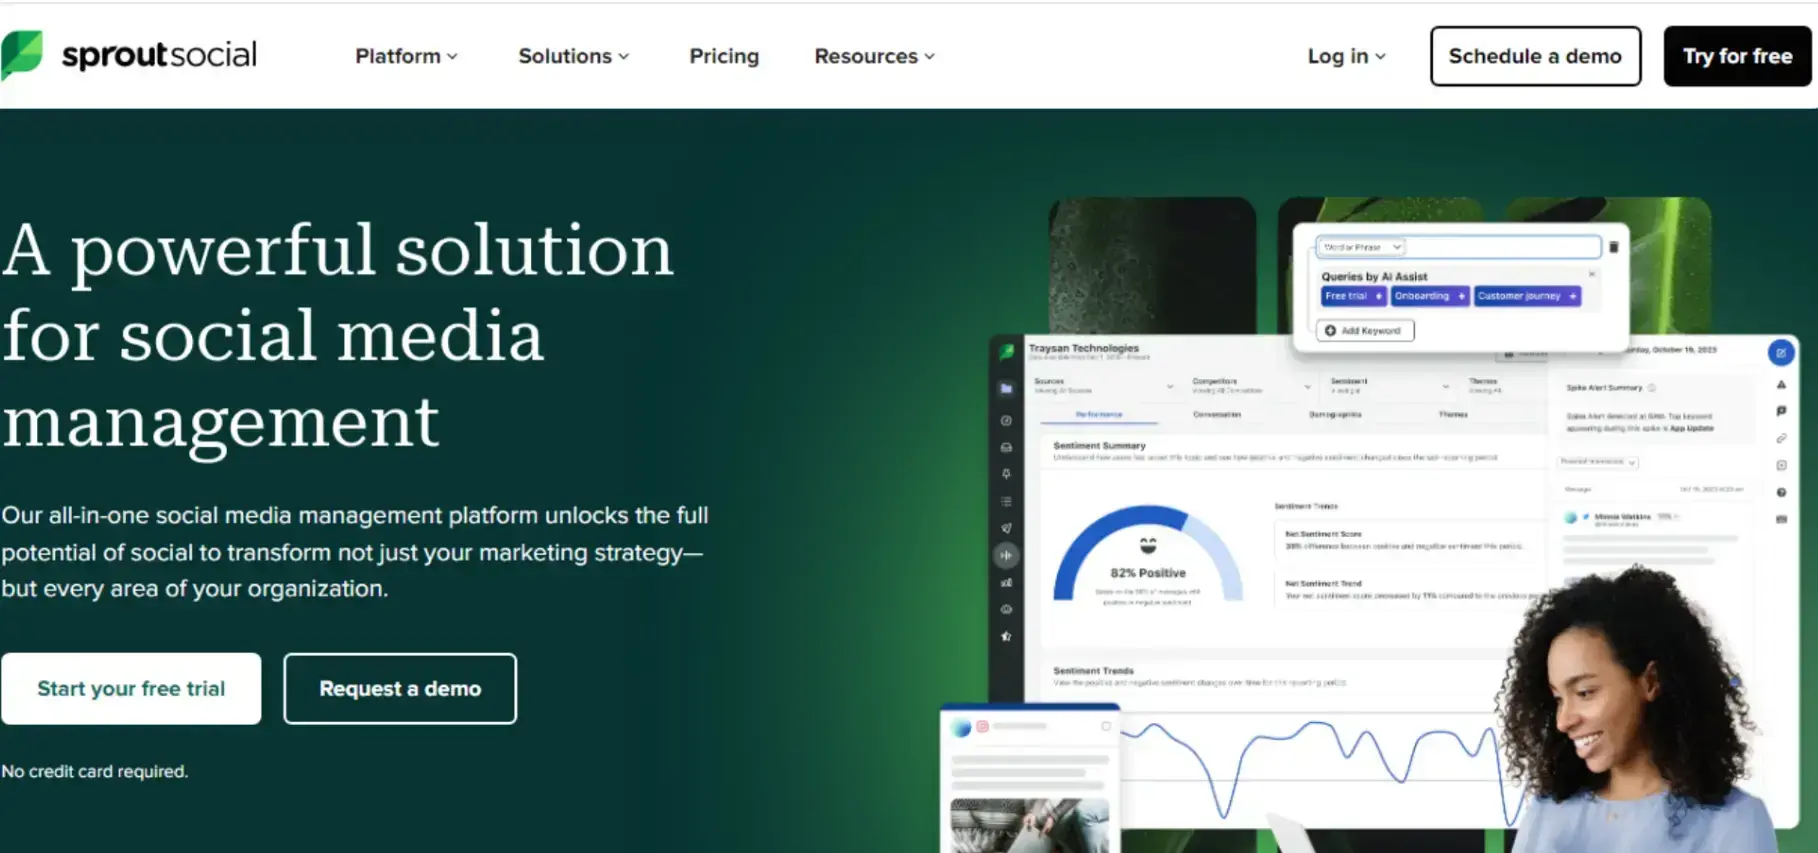Expand the Resources menu
The height and width of the screenshot is (853, 1818).
coord(874,56)
